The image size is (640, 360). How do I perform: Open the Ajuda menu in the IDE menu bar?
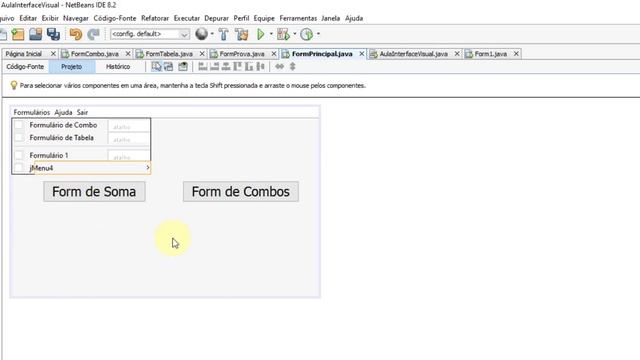(x=354, y=18)
